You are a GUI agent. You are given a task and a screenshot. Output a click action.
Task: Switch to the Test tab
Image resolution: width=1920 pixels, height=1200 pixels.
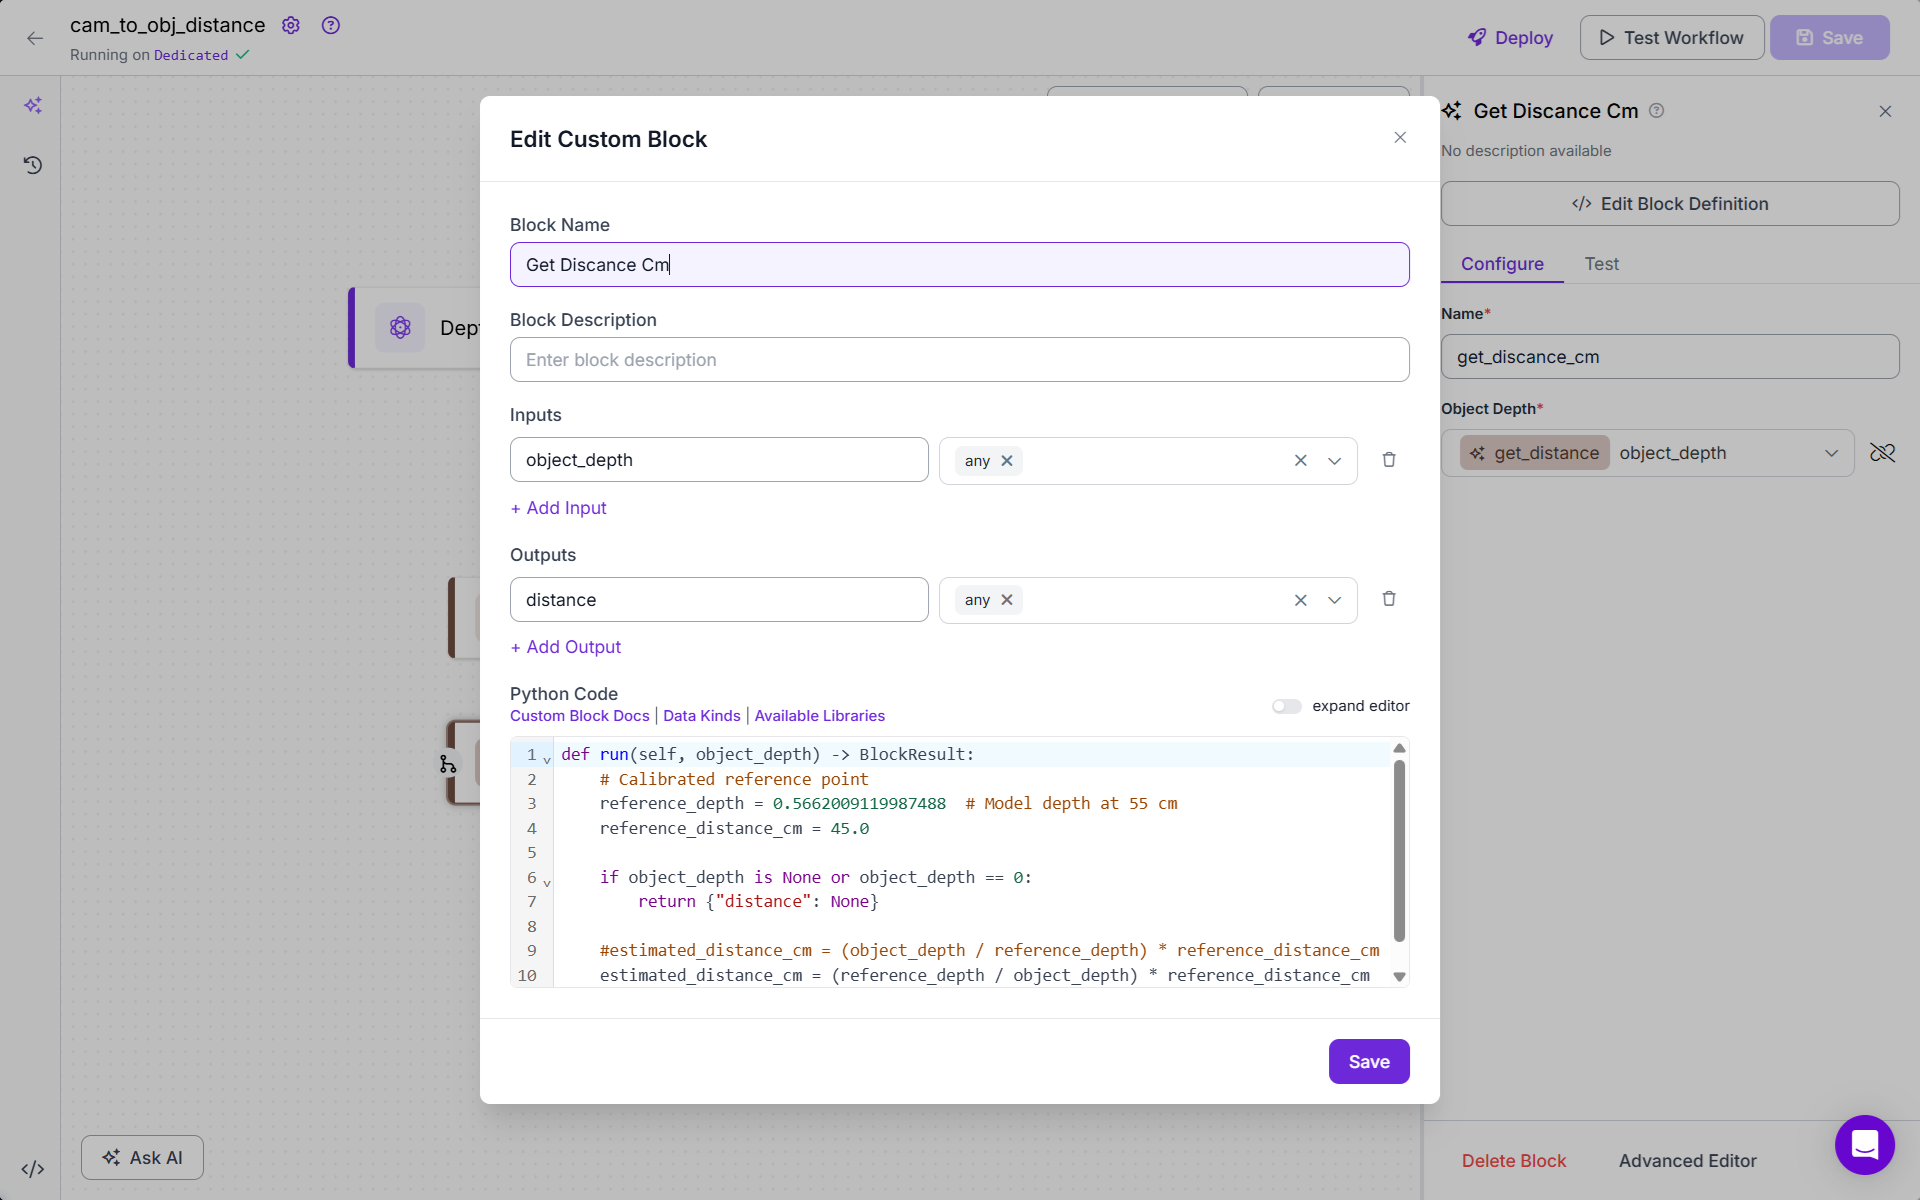click(1601, 264)
